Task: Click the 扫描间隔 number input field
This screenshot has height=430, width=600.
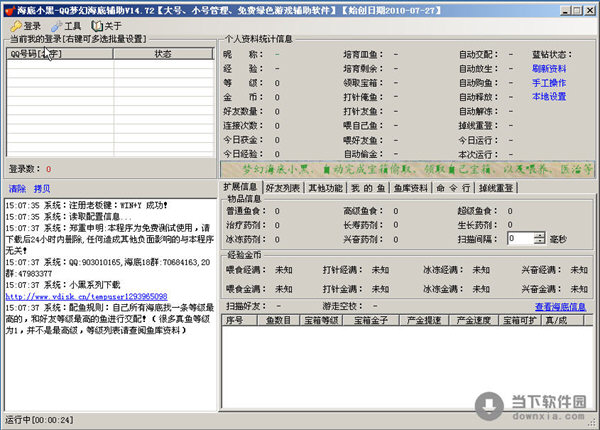Action: (520, 239)
